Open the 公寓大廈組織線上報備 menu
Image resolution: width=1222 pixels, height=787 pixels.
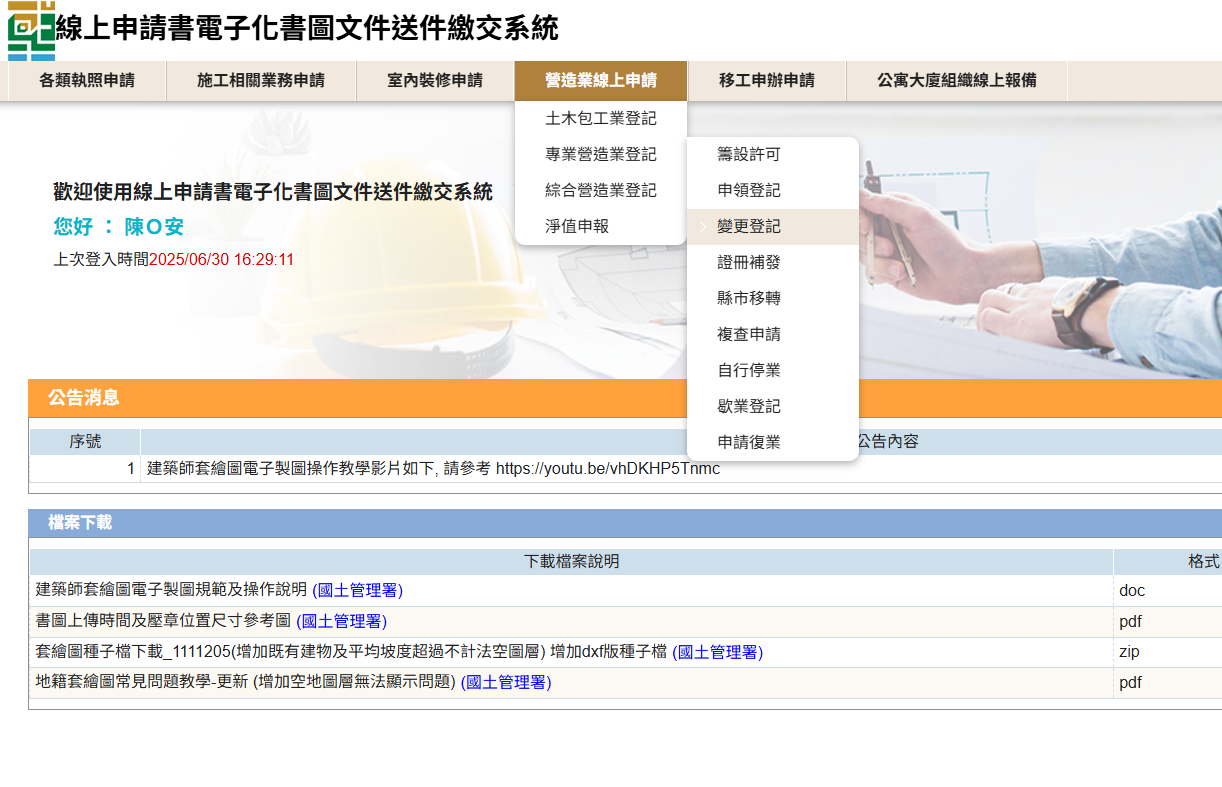click(956, 81)
